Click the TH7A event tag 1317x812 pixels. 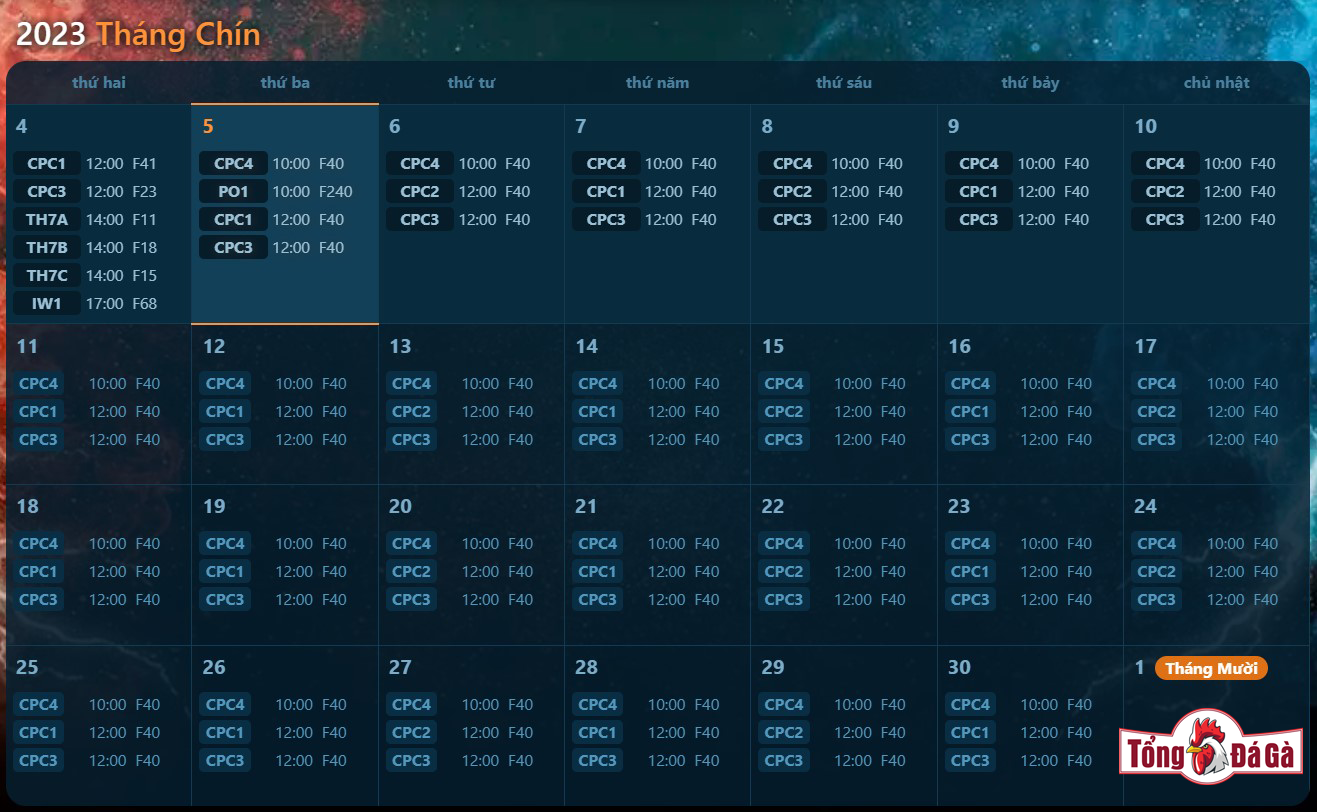[47, 219]
